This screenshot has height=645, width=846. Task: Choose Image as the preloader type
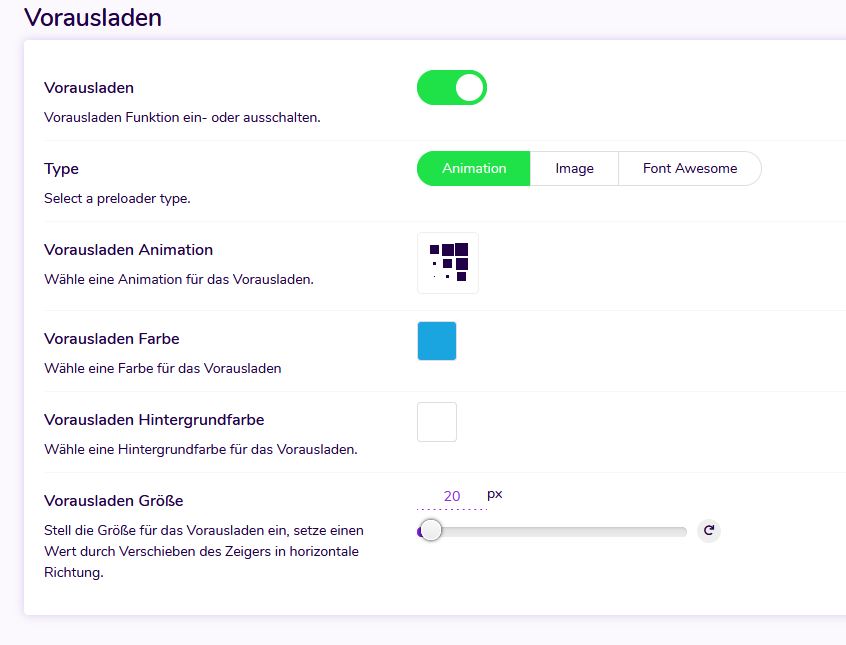click(574, 169)
